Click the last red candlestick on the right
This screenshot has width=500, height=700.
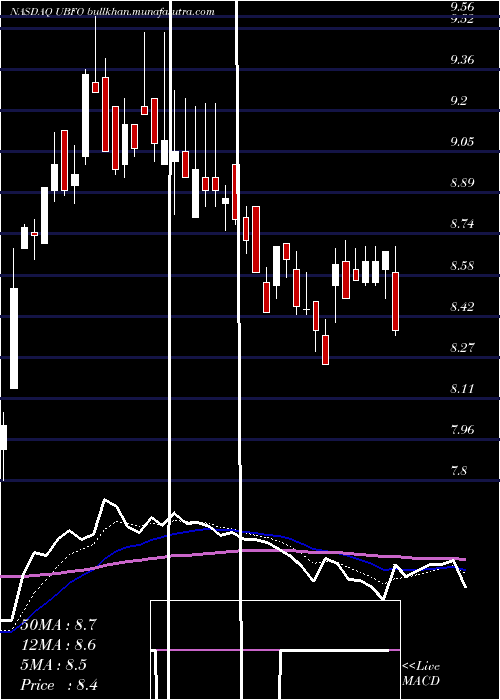(396, 301)
